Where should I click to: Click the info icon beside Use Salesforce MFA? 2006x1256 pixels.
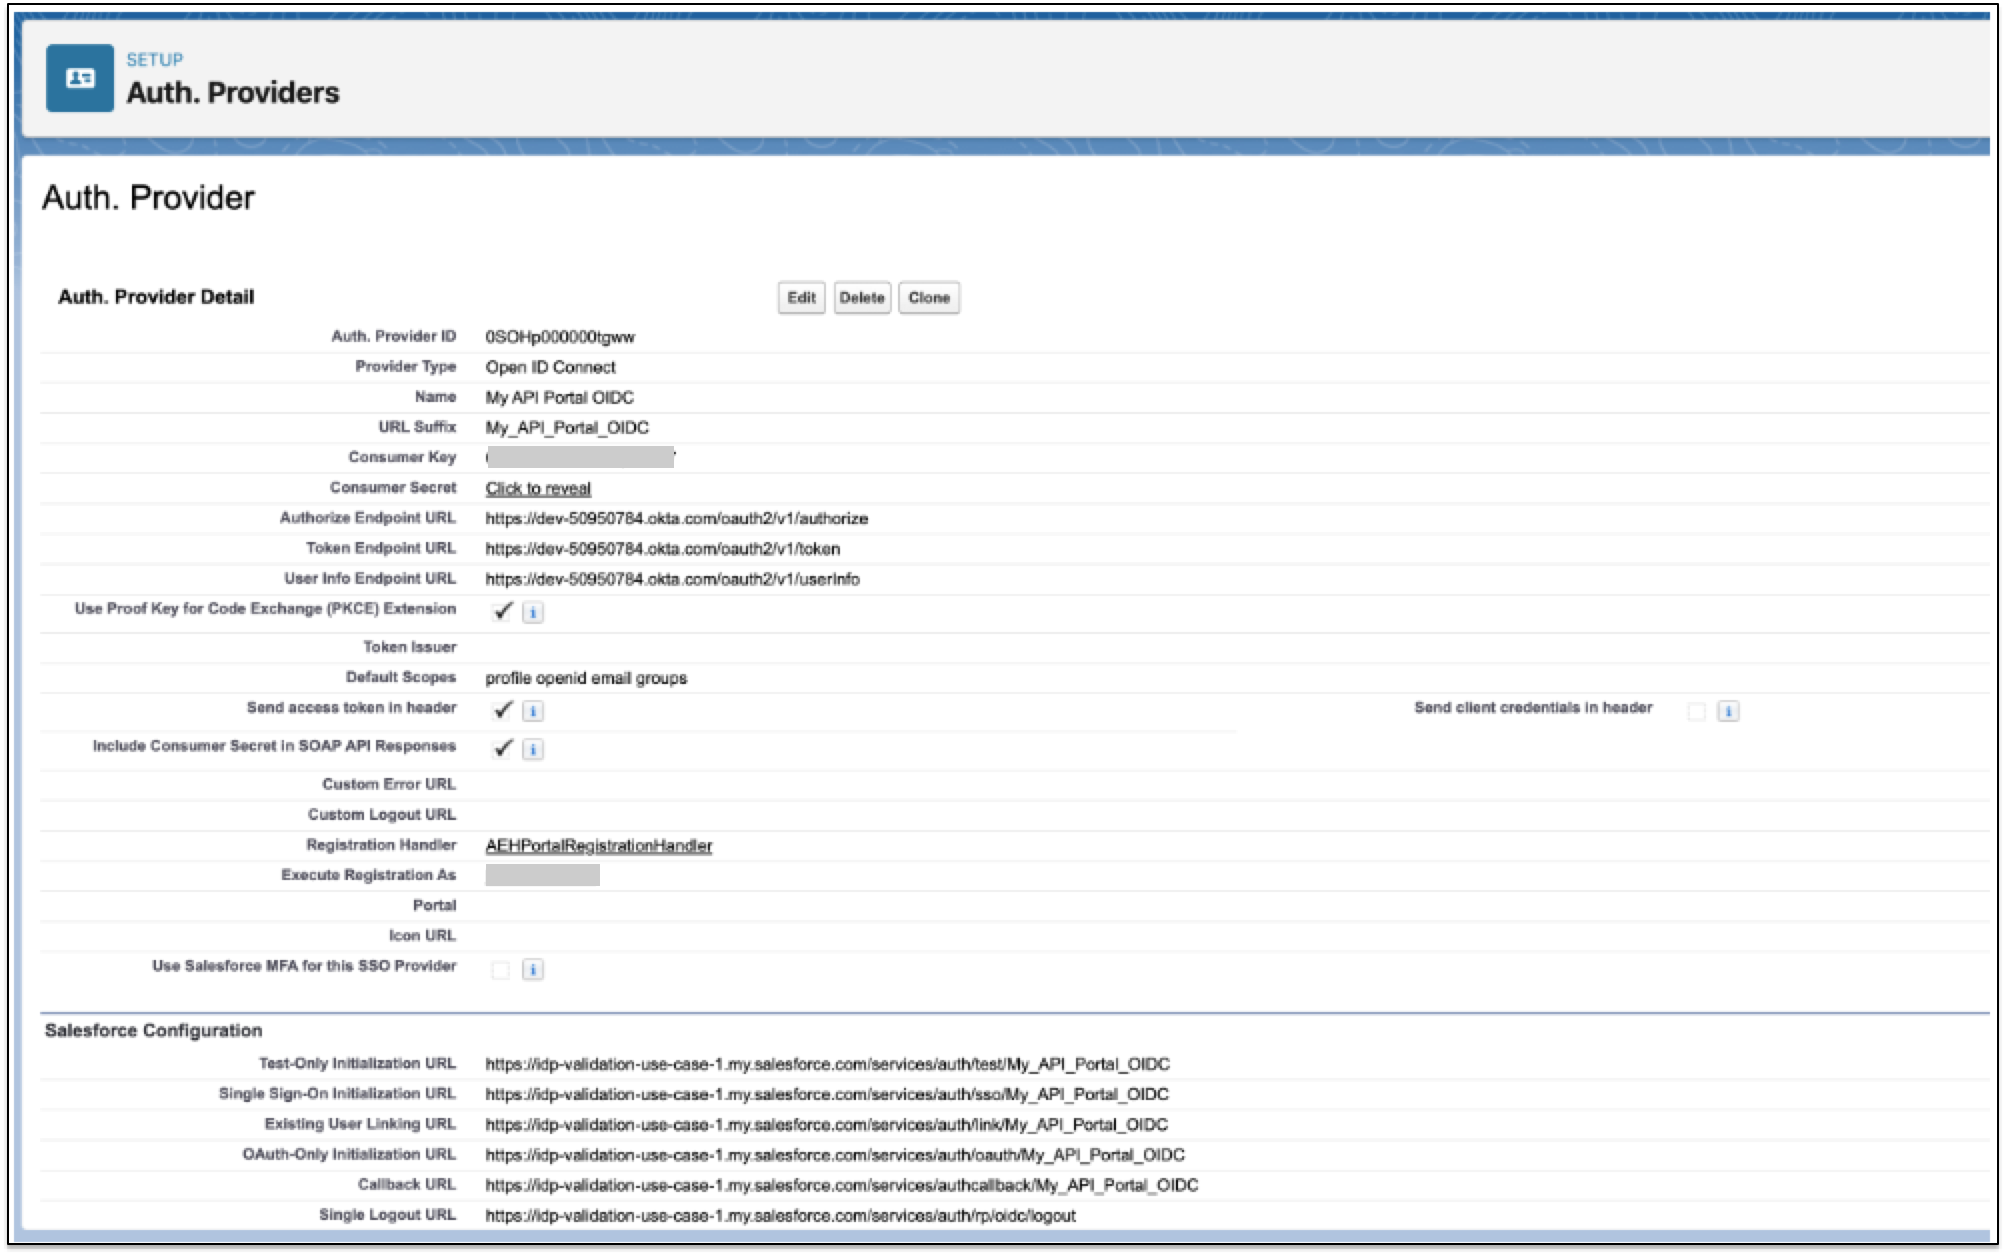[x=534, y=969]
